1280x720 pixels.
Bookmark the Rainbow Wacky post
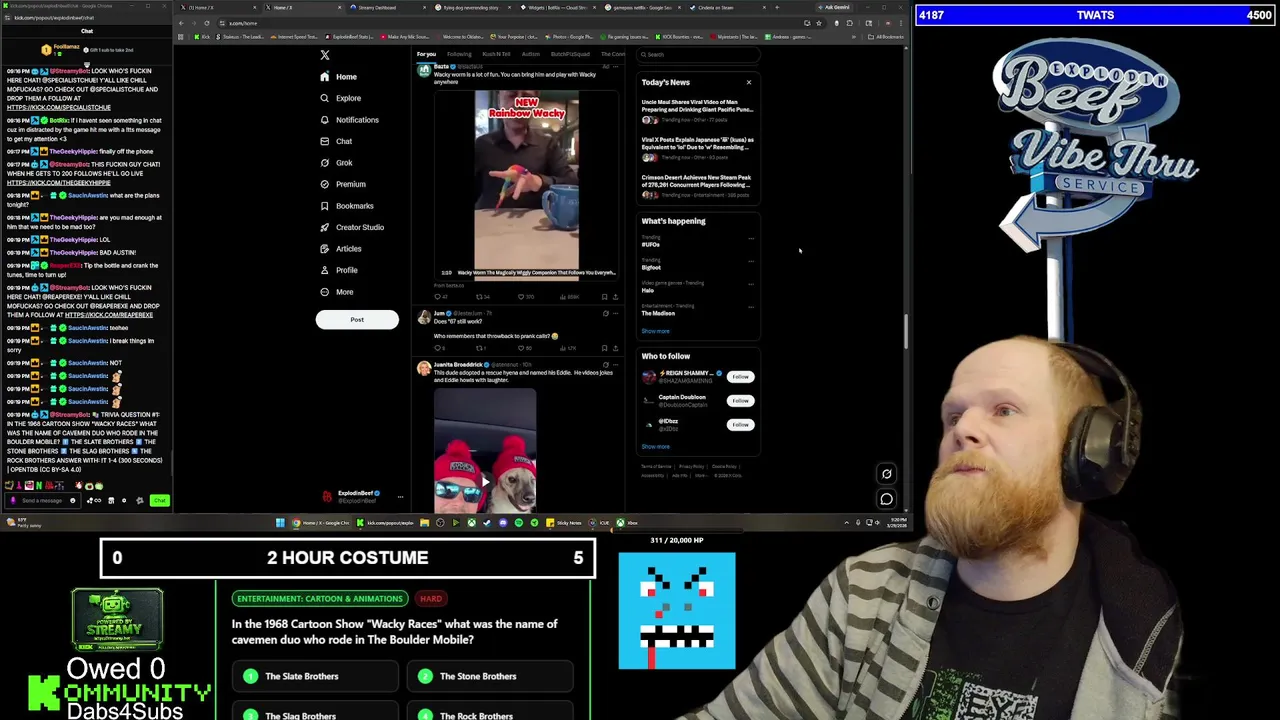pos(604,297)
